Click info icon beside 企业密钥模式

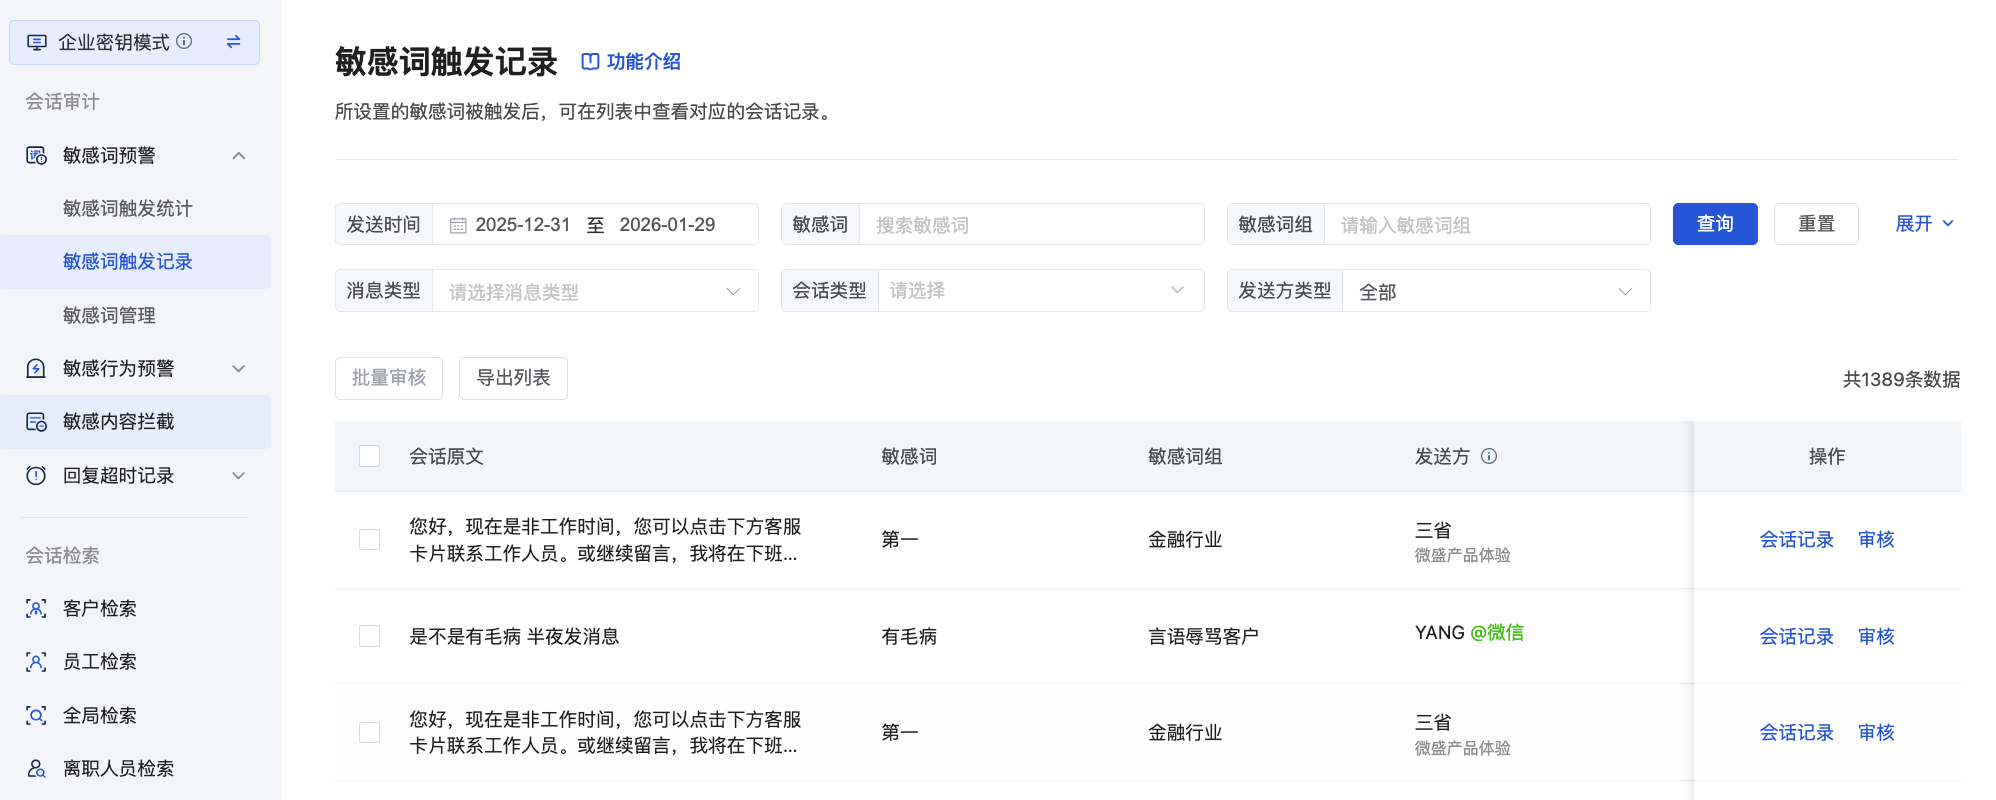[x=184, y=41]
